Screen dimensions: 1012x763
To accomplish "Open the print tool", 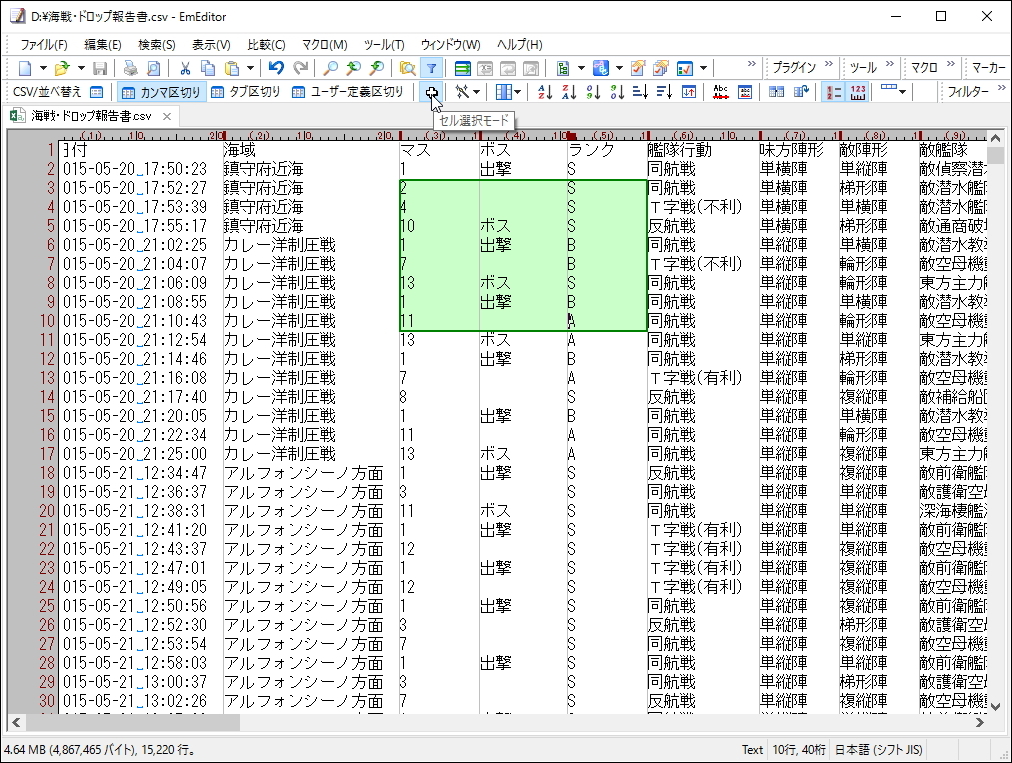I will tap(130, 68).
